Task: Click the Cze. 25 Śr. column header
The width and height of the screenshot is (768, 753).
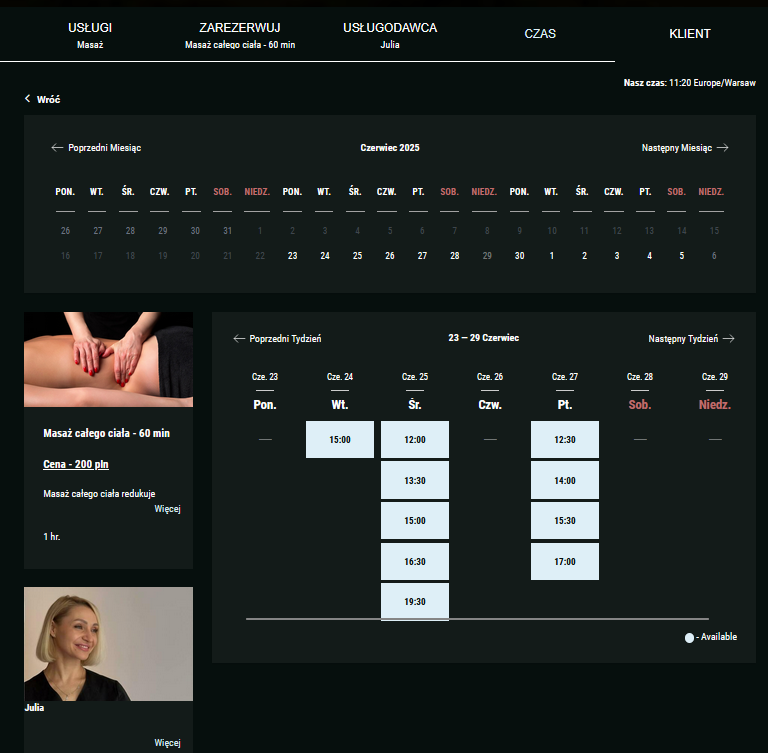Action: (415, 391)
